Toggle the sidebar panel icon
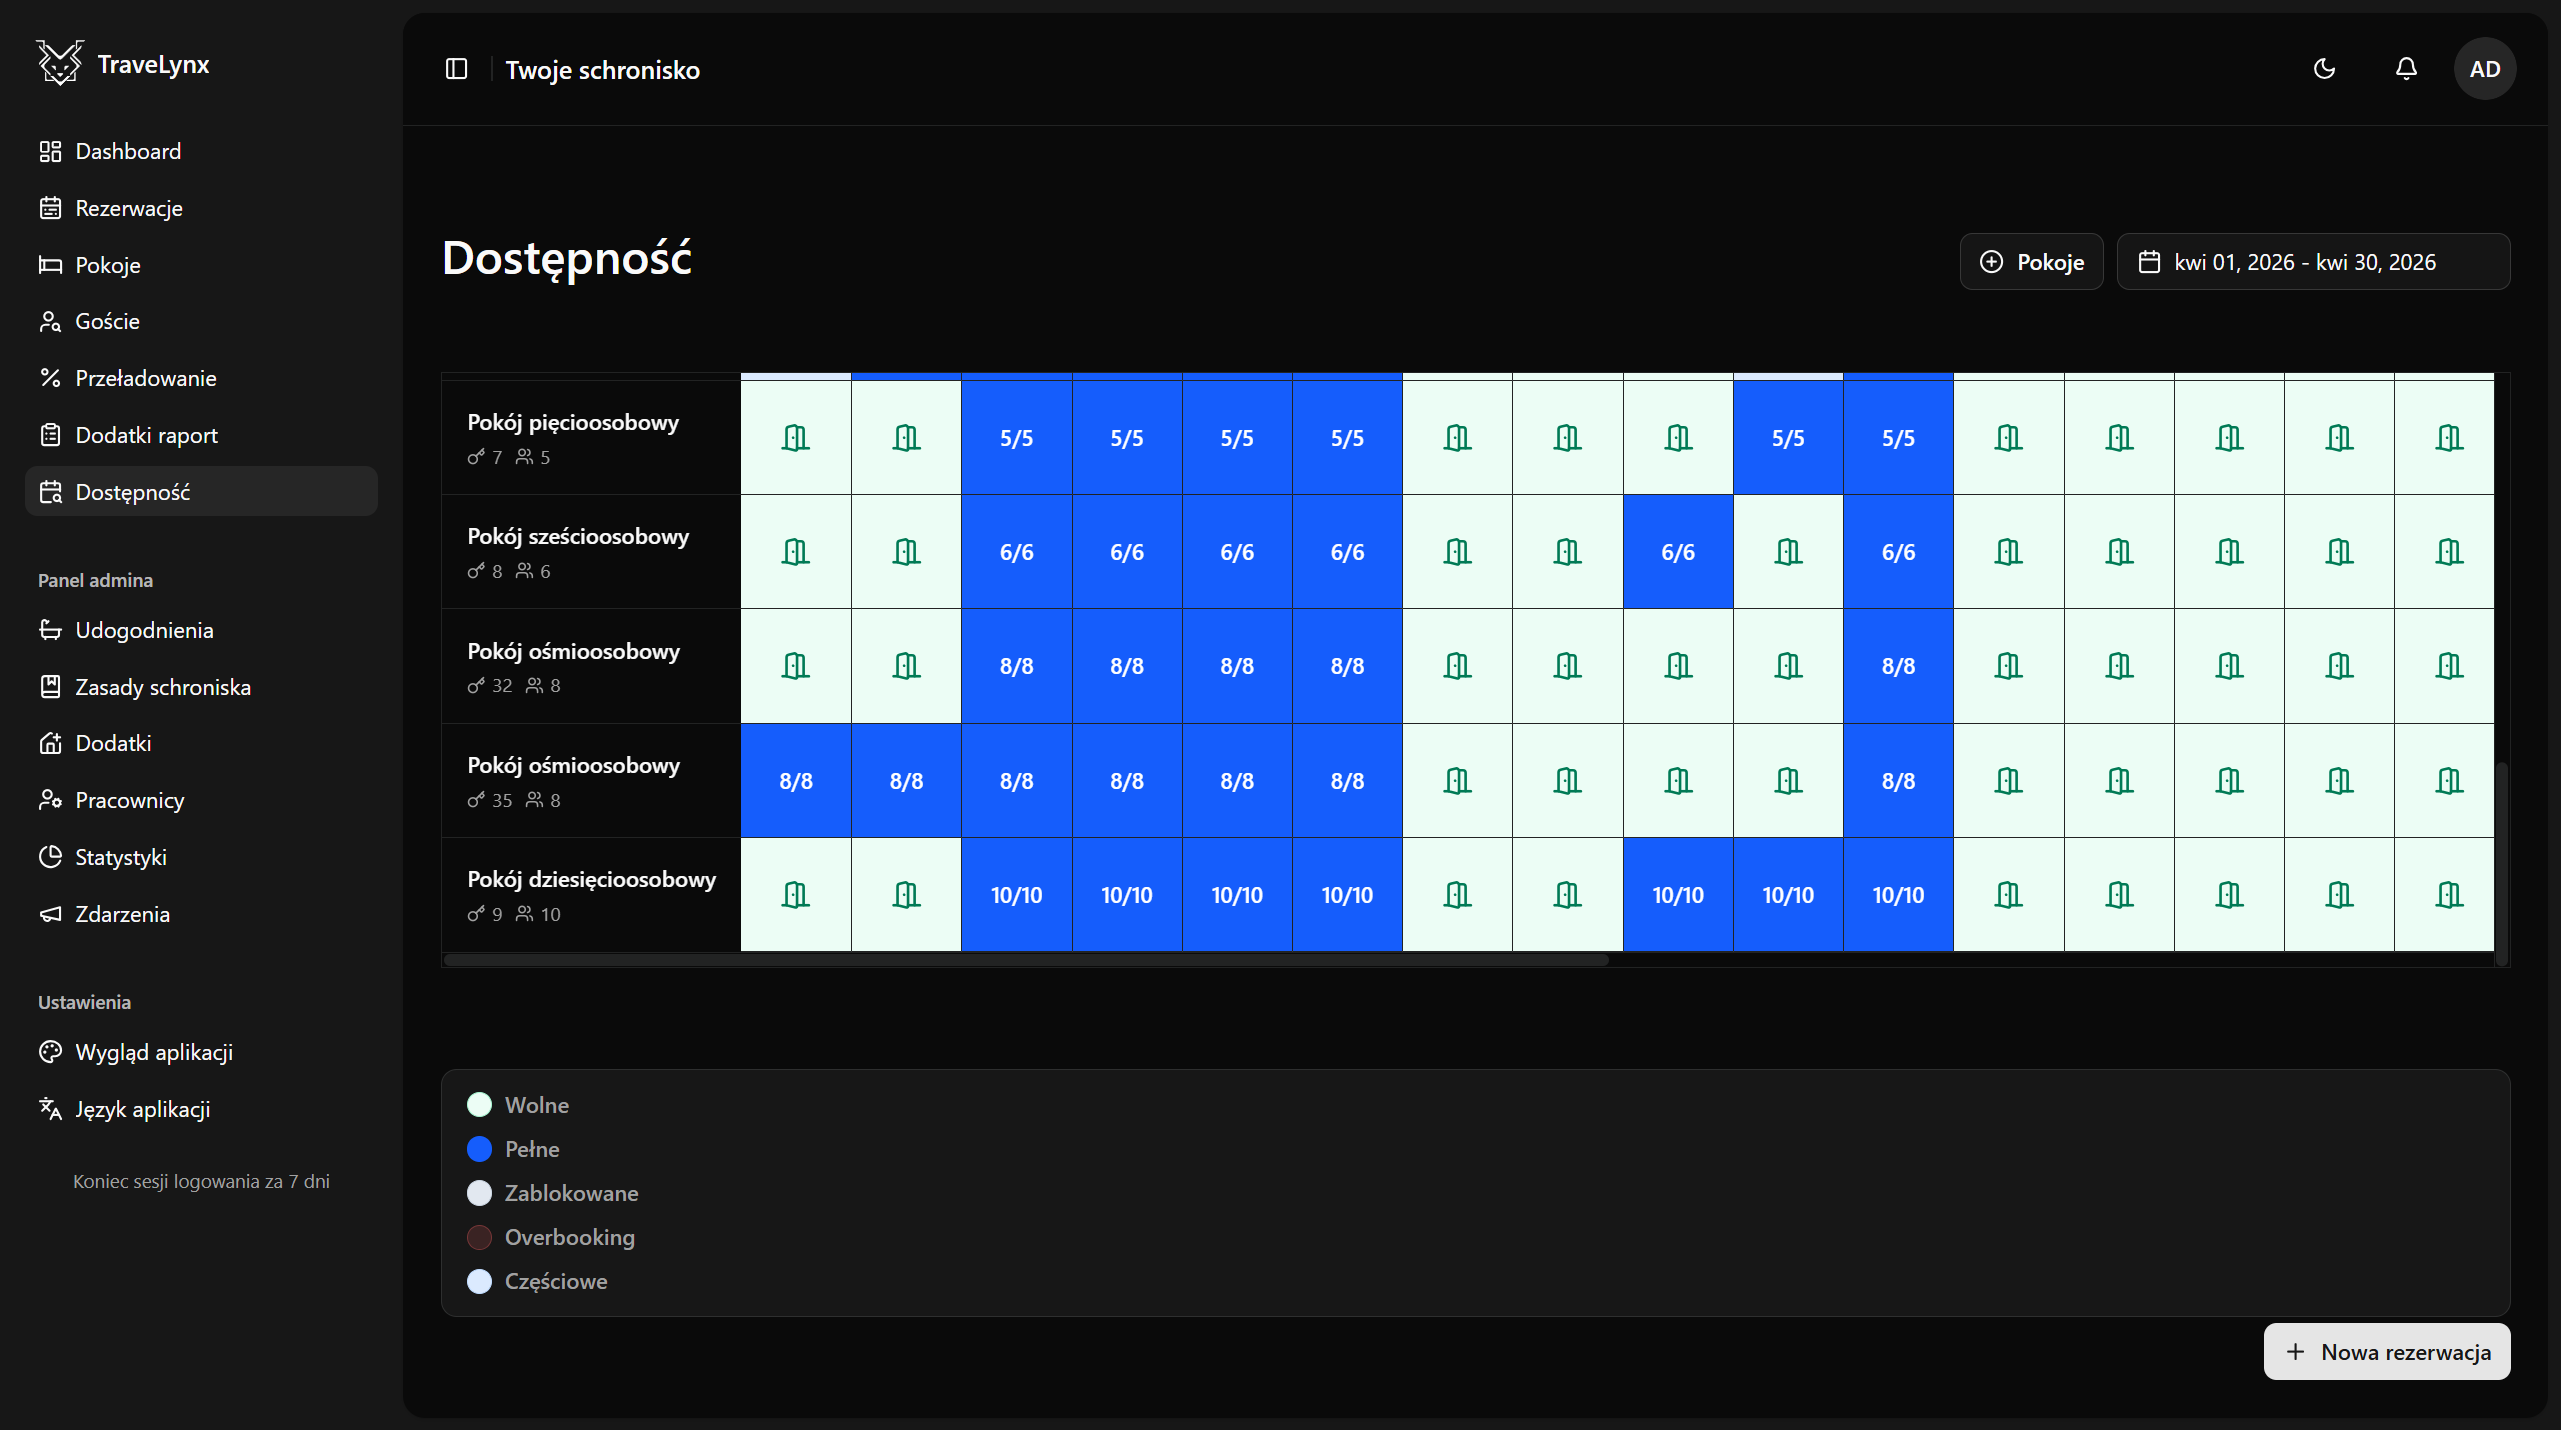This screenshot has height=1430, width=2561. coord(456,69)
